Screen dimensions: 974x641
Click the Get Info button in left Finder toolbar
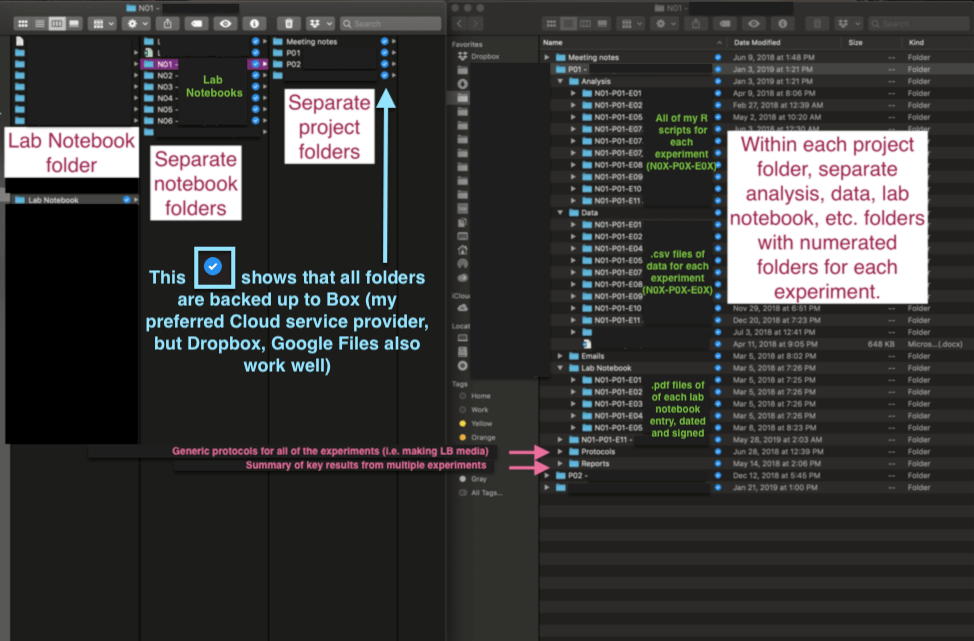(255, 23)
